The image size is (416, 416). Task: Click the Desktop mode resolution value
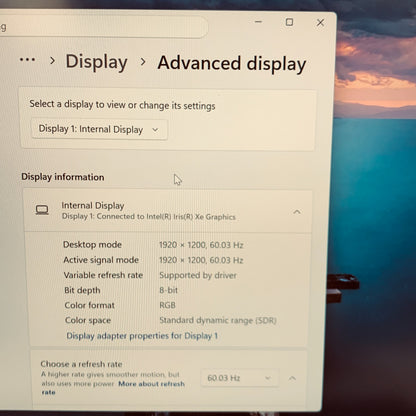[x=201, y=245]
